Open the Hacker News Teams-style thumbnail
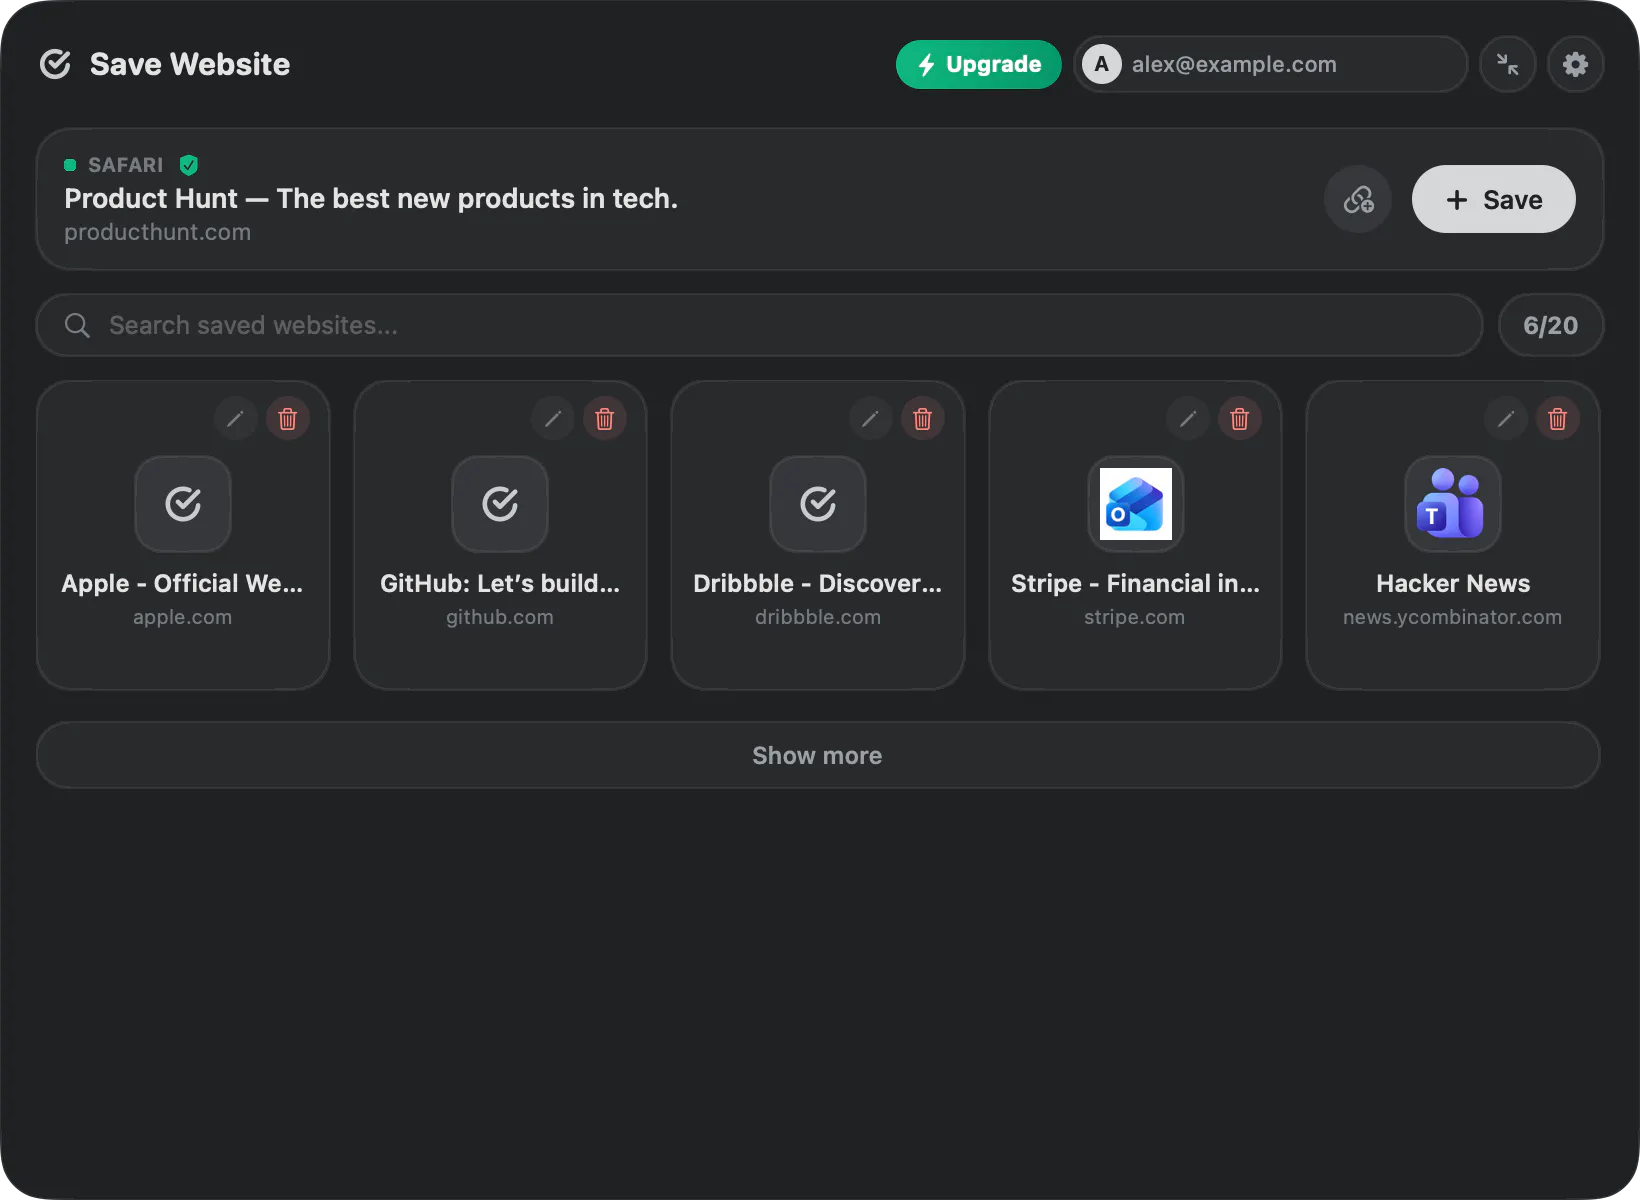The height and width of the screenshot is (1200, 1640). coord(1453,504)
